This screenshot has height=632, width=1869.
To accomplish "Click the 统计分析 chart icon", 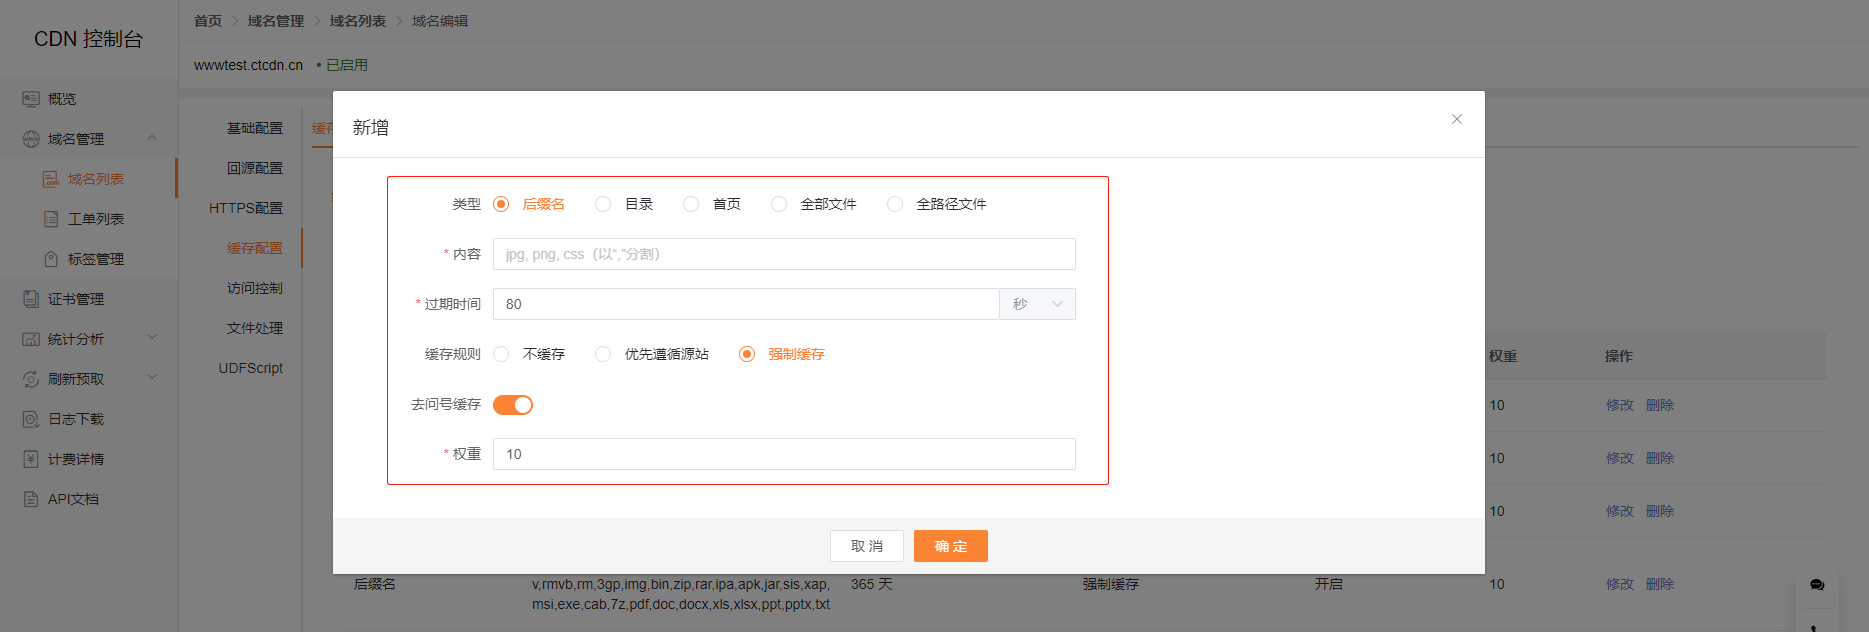I will (31, 339).
